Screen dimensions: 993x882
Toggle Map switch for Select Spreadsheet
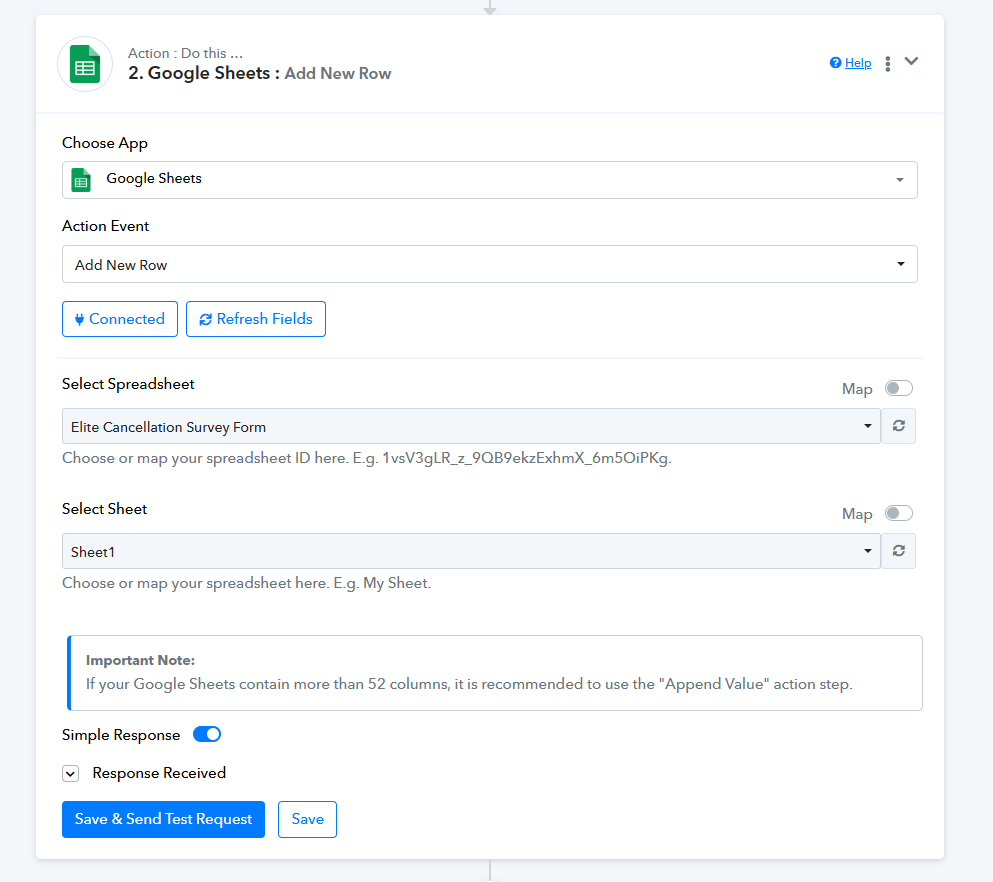pos(898,388)
